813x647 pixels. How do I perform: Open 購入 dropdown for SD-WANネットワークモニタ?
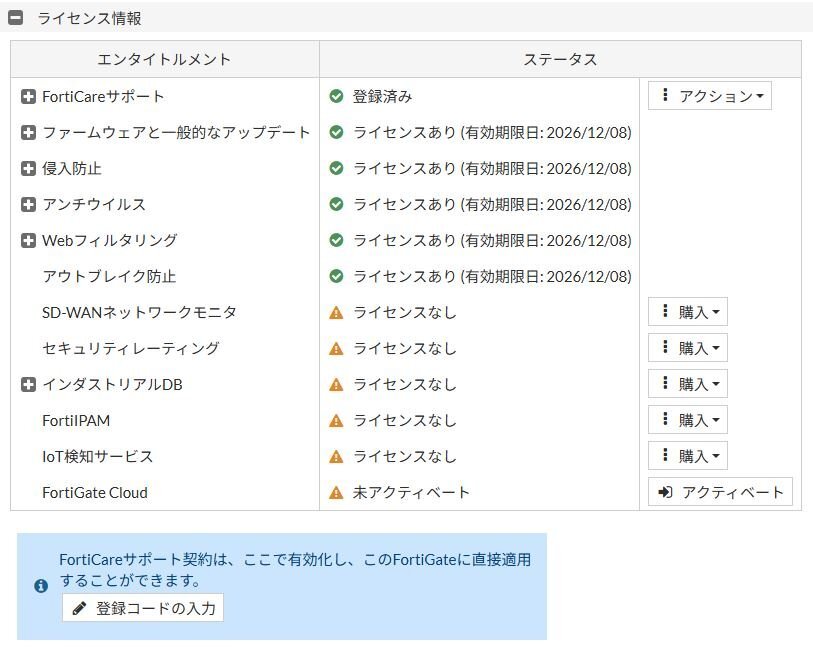pos(687,312)
